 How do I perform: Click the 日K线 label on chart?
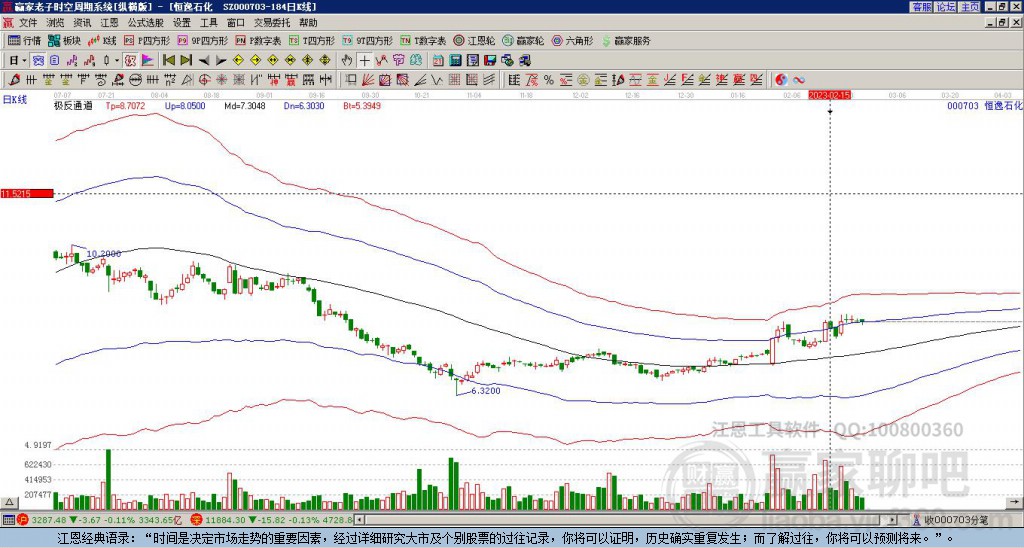pos(15,99)
